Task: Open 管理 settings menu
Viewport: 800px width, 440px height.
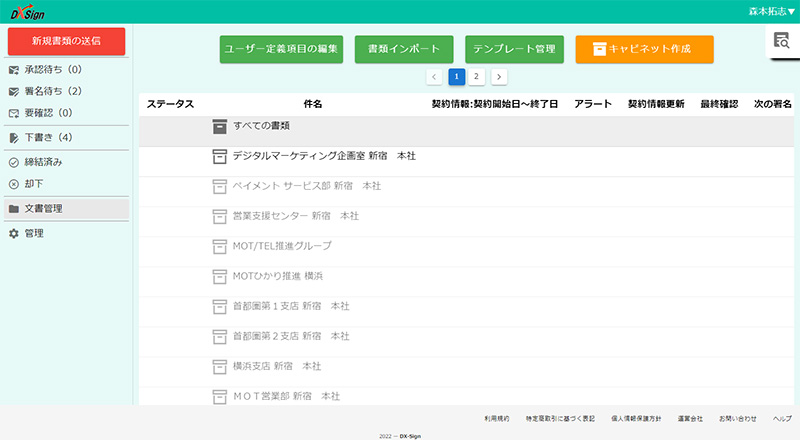Action: click(66, 233)
